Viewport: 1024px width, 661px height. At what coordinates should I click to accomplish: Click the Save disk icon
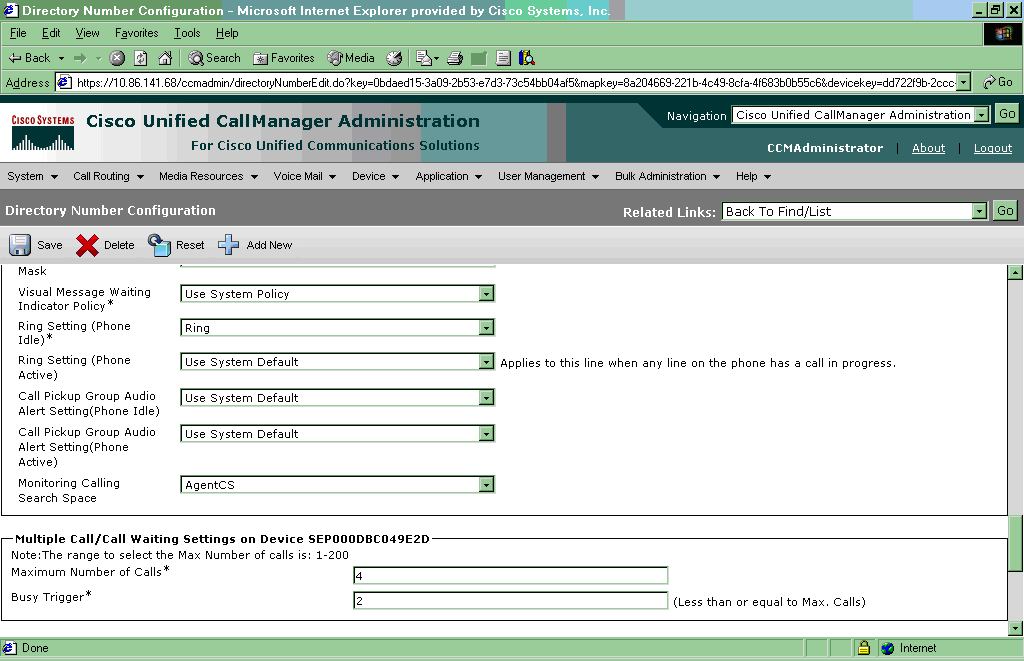point(20,245)
